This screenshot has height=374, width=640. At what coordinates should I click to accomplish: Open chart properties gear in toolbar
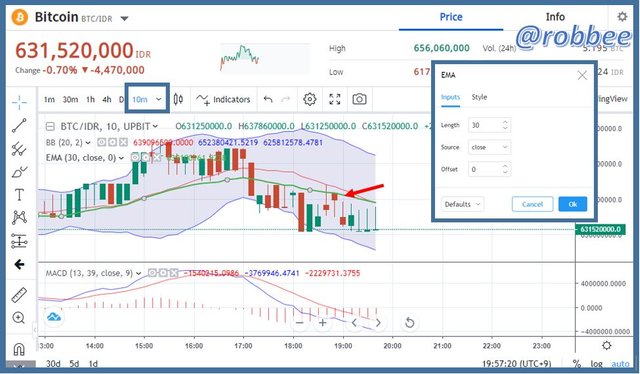[310, 99]
